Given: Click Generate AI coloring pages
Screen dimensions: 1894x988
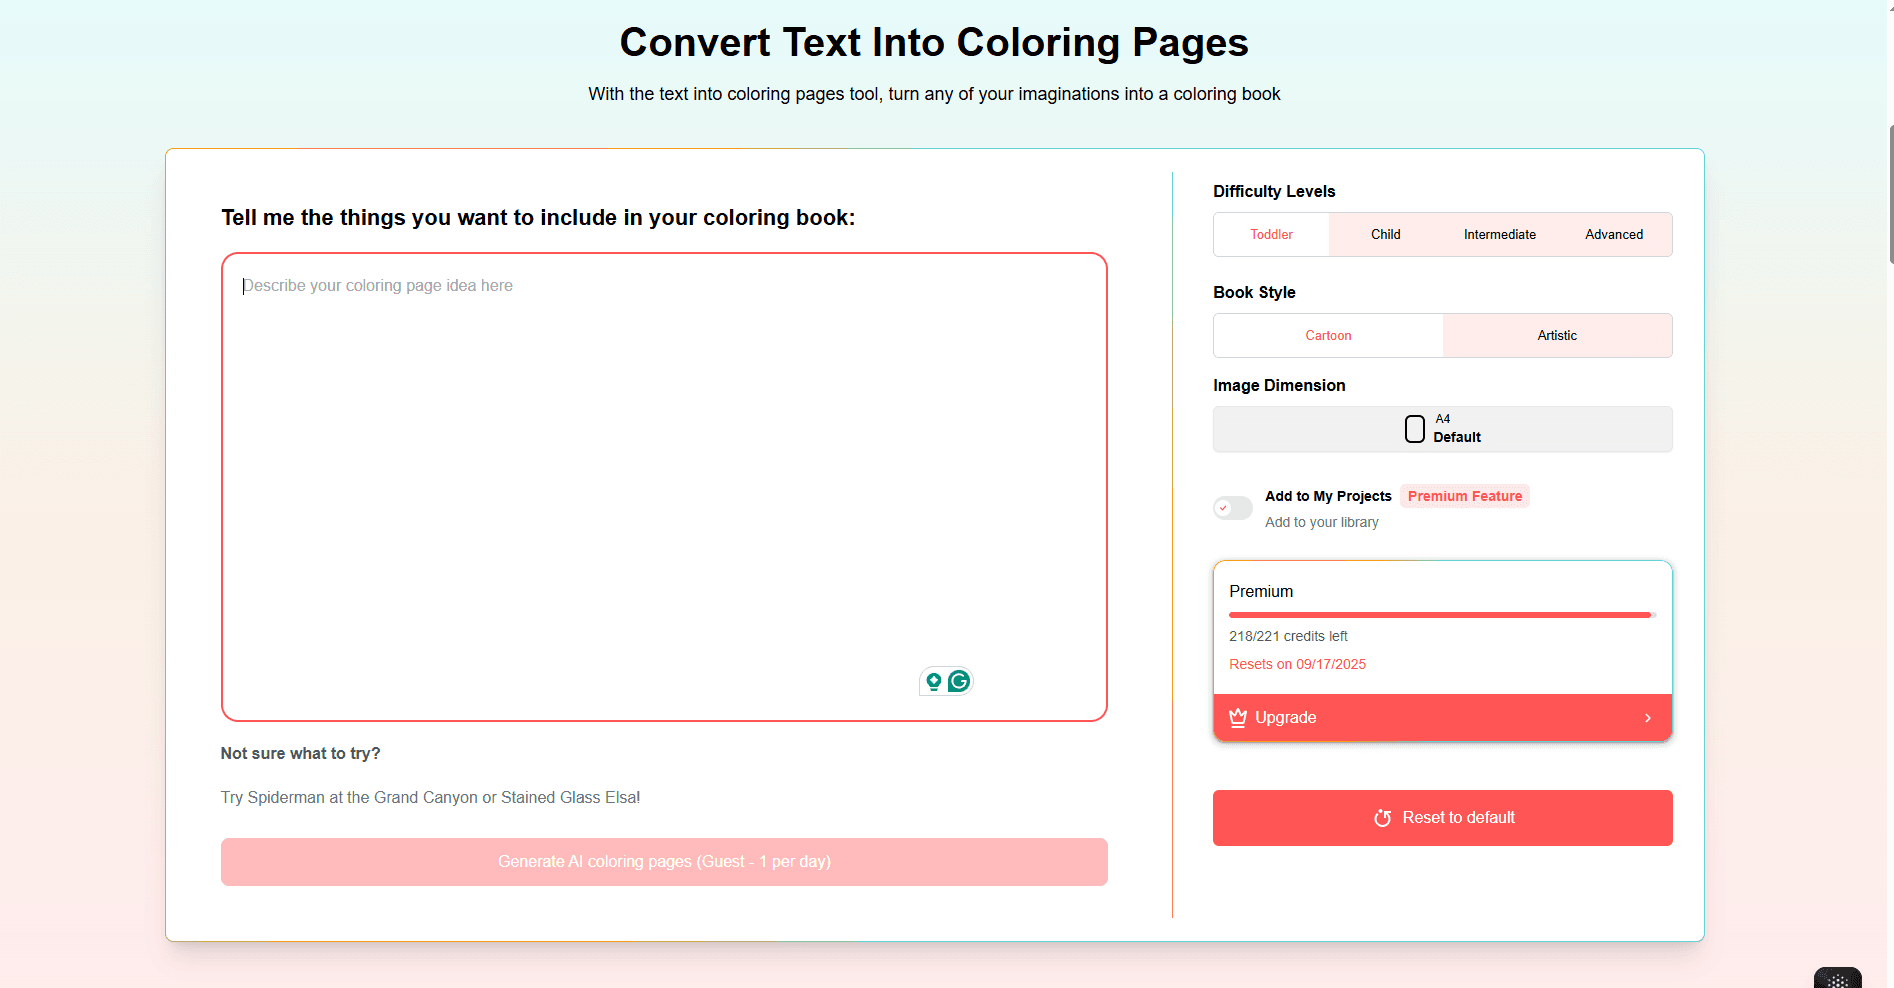Looking at the screenshot, I should (x=663, y=861).
